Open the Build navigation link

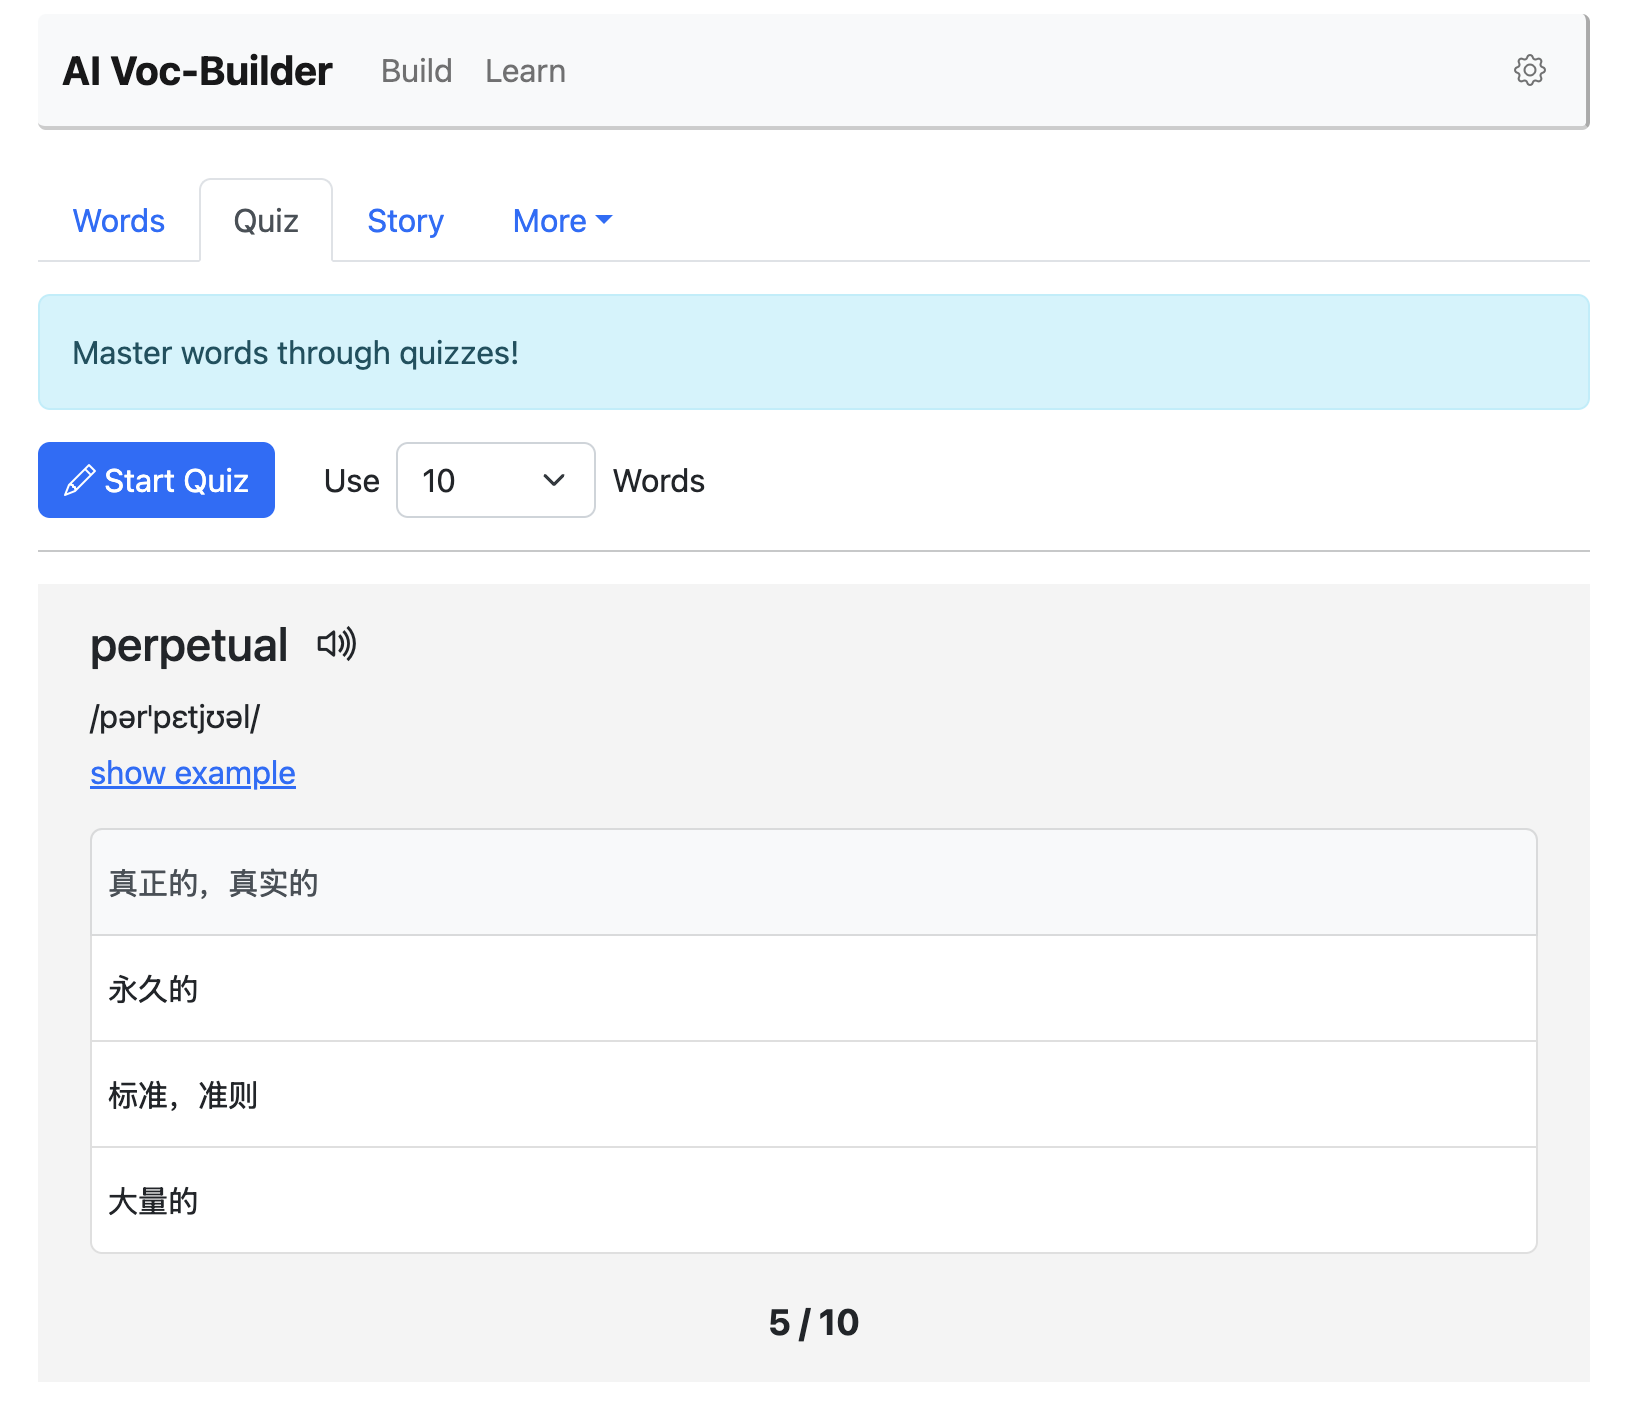[x=417, y=71]
